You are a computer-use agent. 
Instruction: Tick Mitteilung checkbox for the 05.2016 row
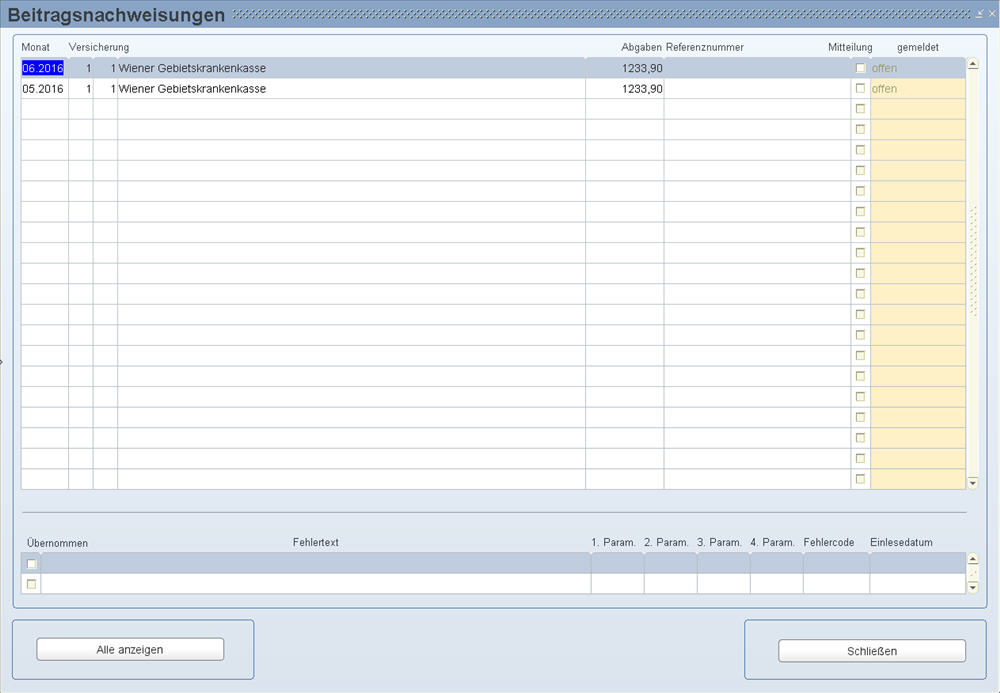tap(860, 88)
